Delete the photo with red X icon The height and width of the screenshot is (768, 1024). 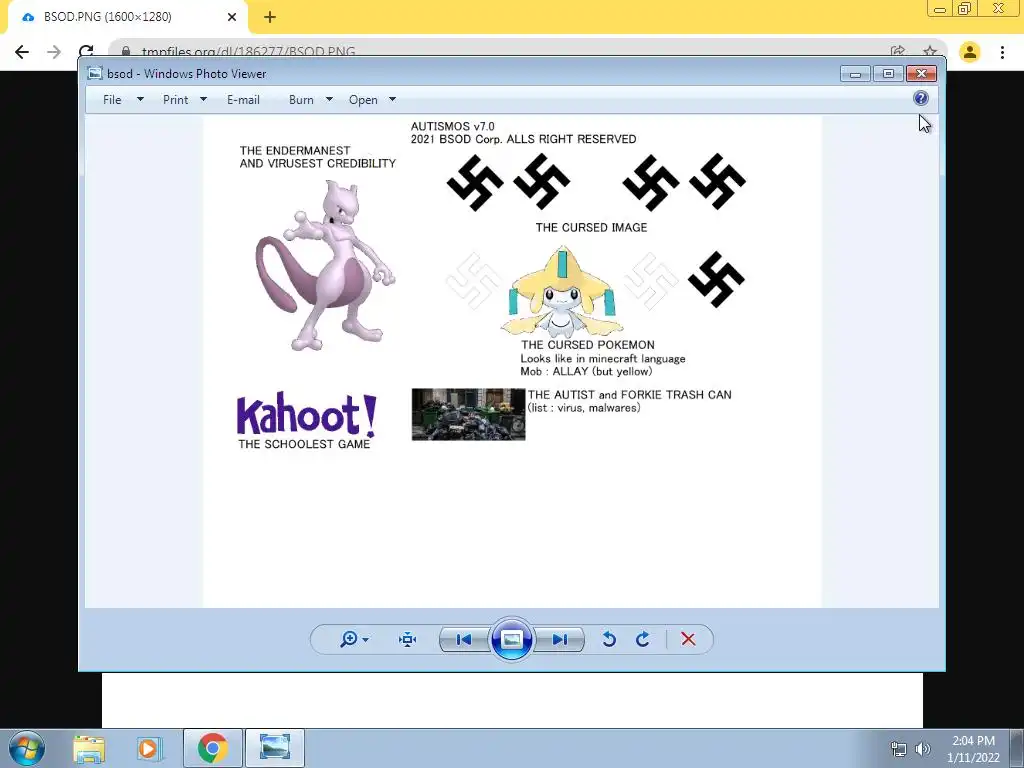(688, 639)
